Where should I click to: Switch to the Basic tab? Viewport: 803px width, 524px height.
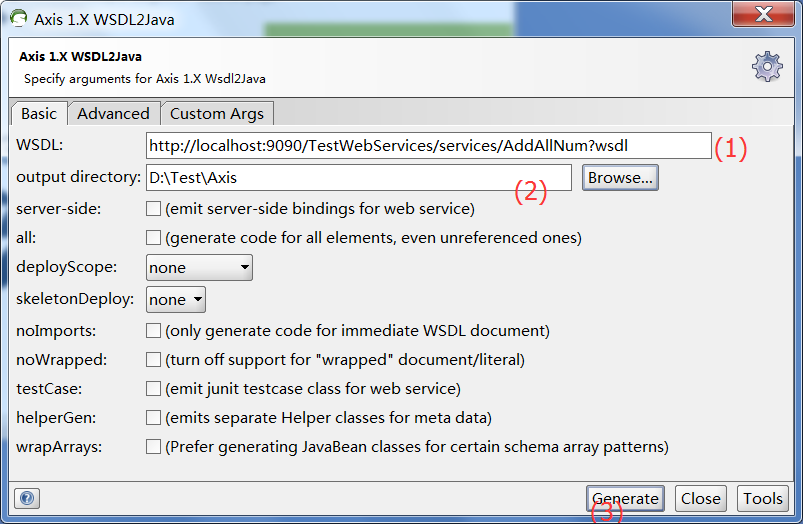(x=39, y=113)
